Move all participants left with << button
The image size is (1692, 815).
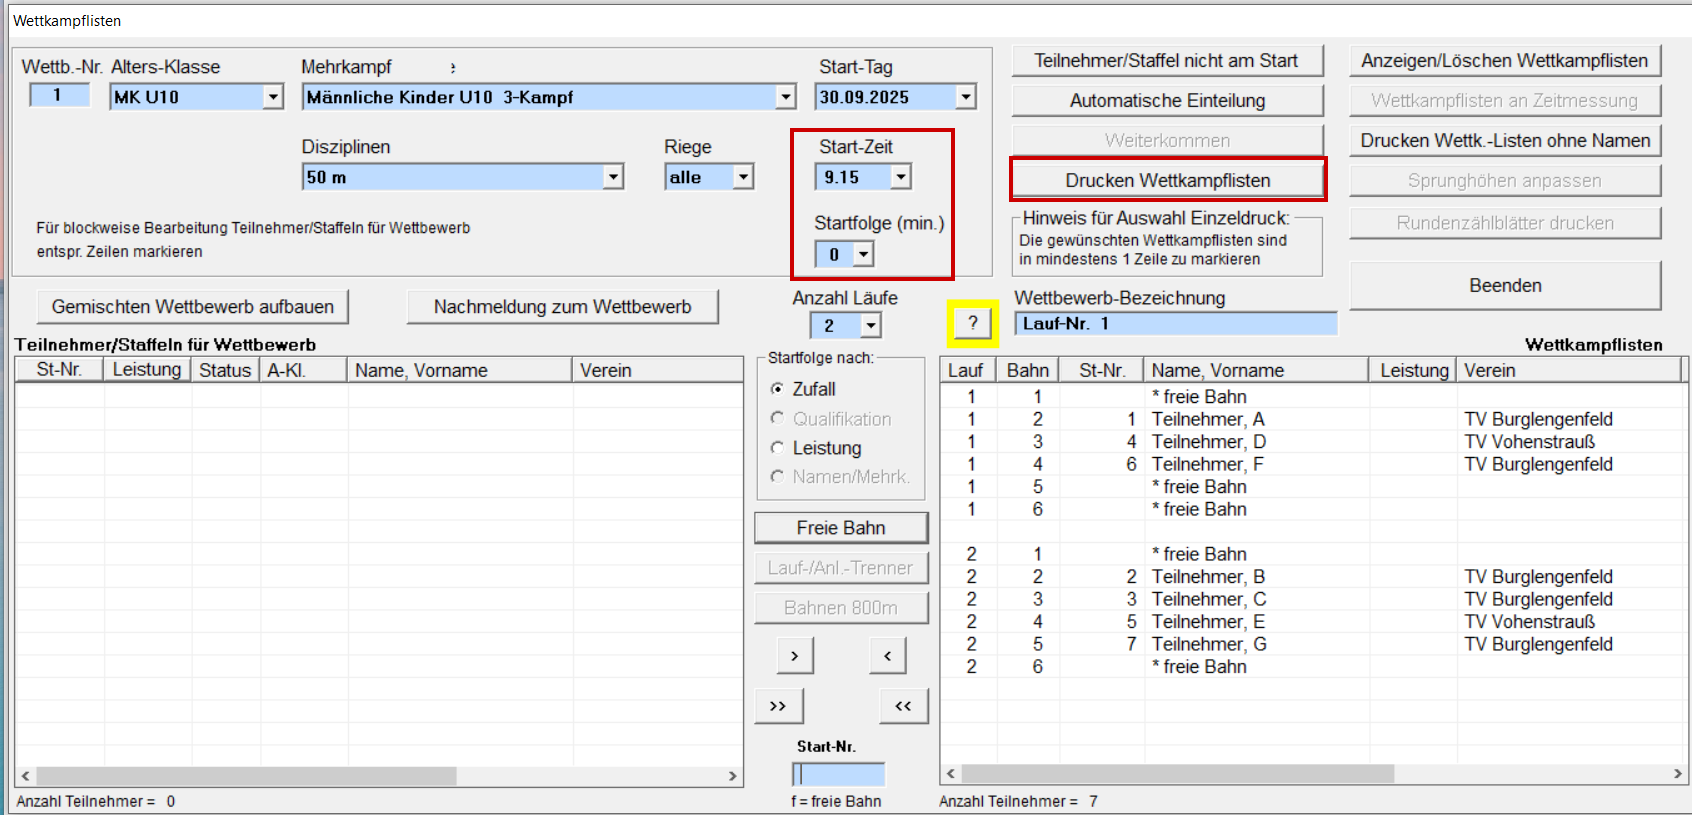point(903,706)
